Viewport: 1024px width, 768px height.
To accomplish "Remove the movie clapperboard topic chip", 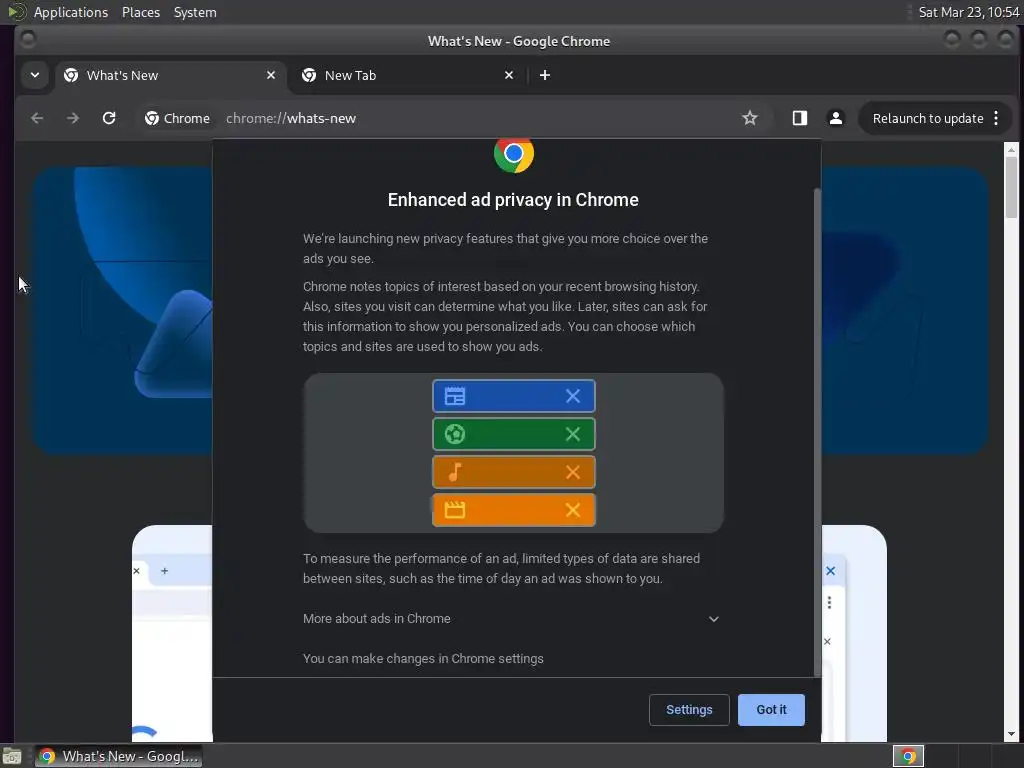I will (x=573, y=509).
